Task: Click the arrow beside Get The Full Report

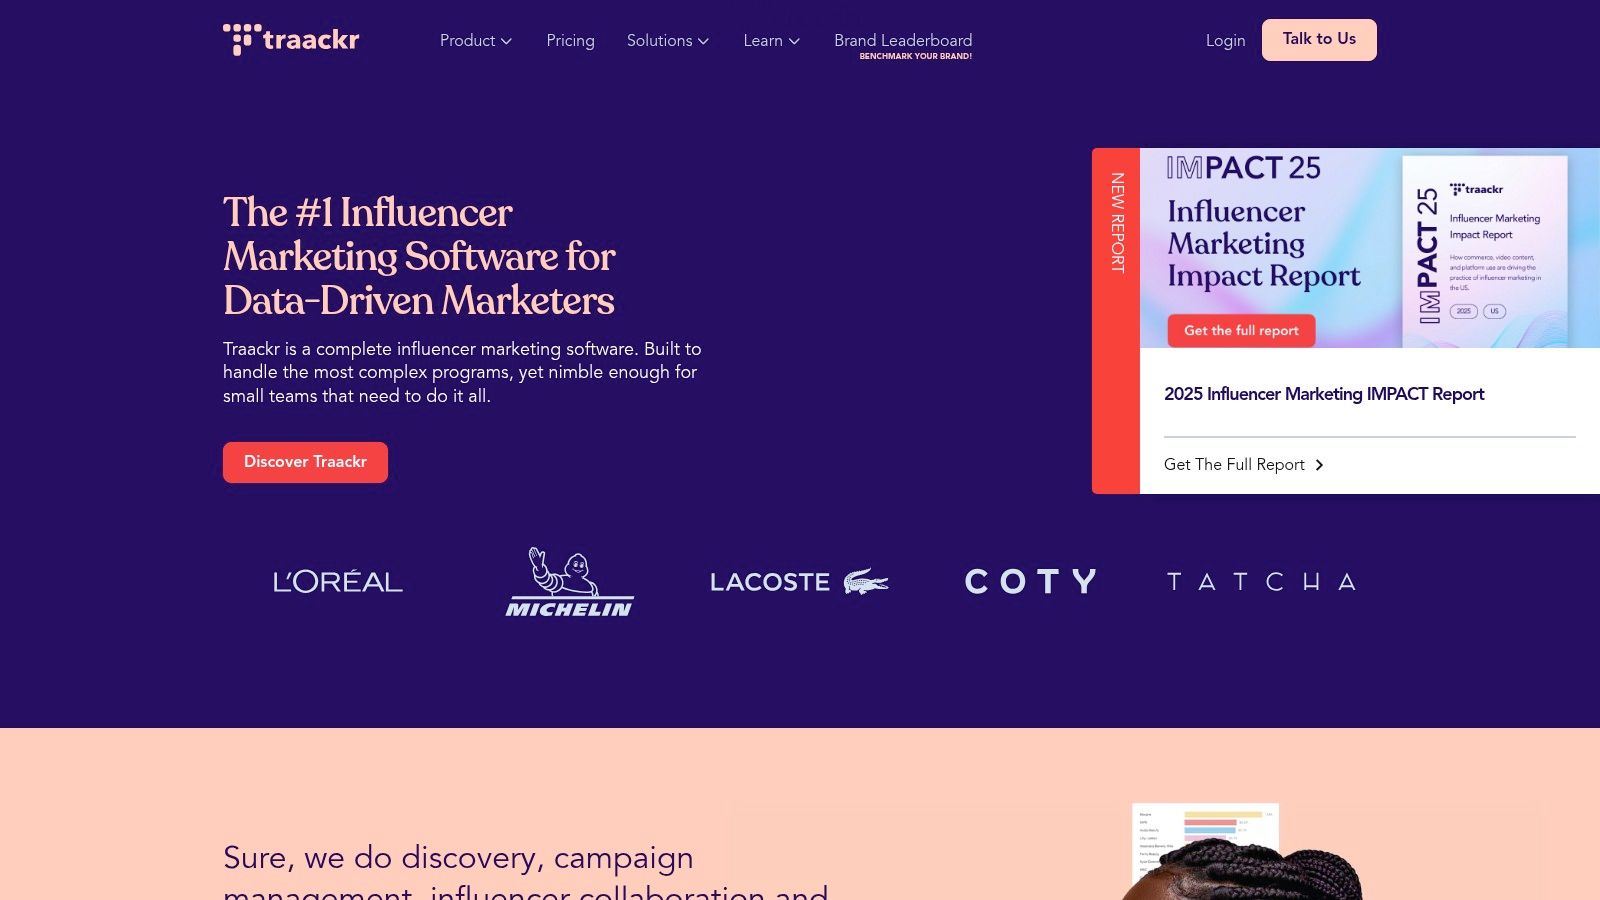Action: point(1320,465)
